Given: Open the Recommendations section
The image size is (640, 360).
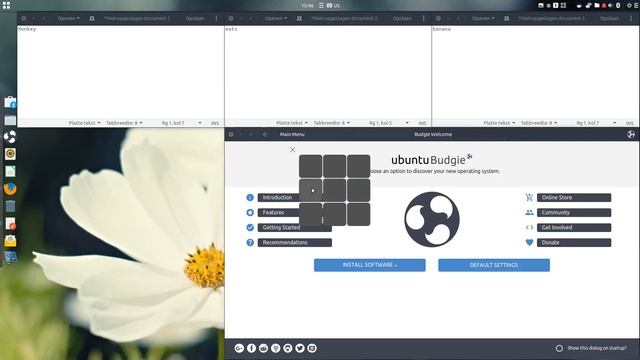Looking at the screenshot, I should [x=295, y=243].
